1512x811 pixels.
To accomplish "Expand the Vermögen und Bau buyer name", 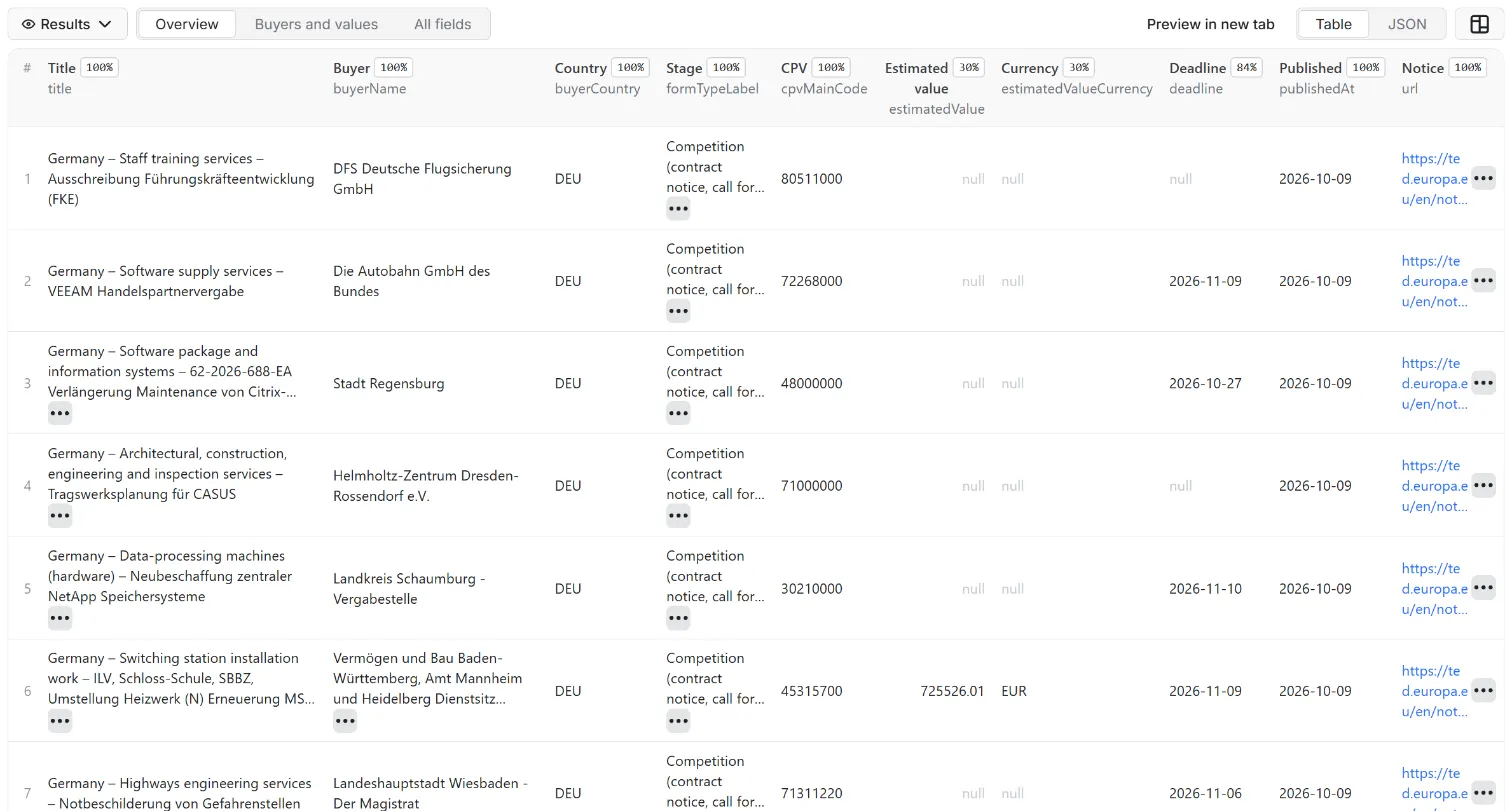I will tap(345, 720).
